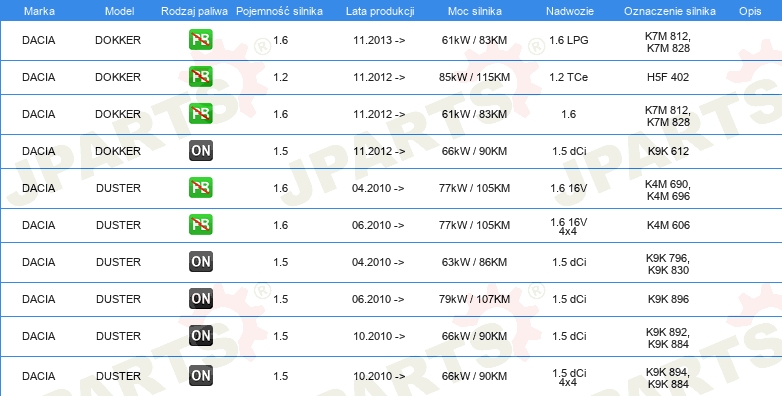Viewport: 782px width, 396px height.
Task: Click the Opis column header
Action: click(750, 11)
